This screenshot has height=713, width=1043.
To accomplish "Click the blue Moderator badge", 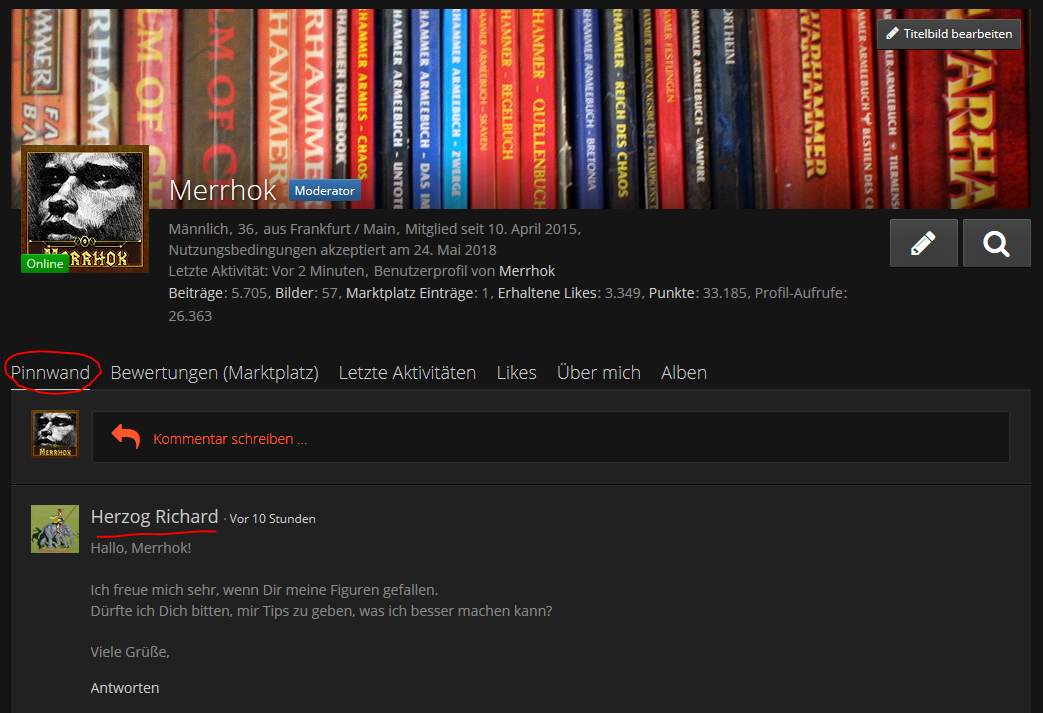I will click(x=324, y=191).
